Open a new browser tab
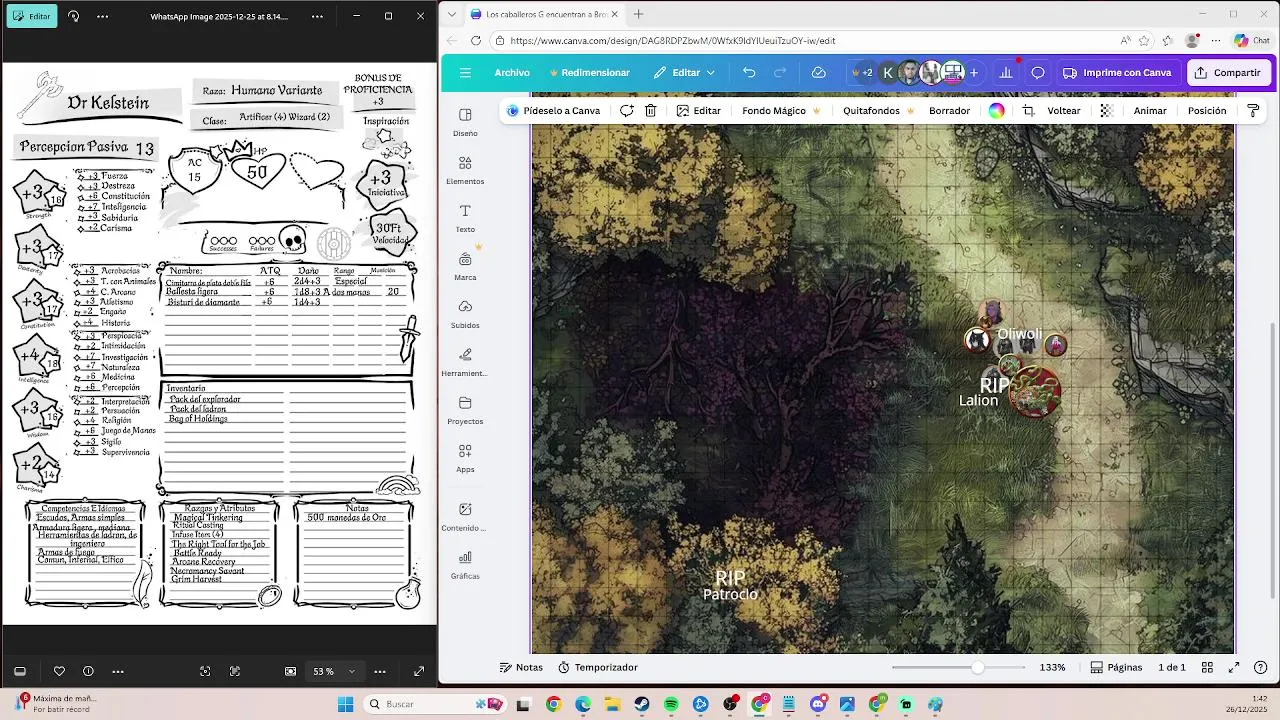 pyautogui.click(x=638, y=14)
